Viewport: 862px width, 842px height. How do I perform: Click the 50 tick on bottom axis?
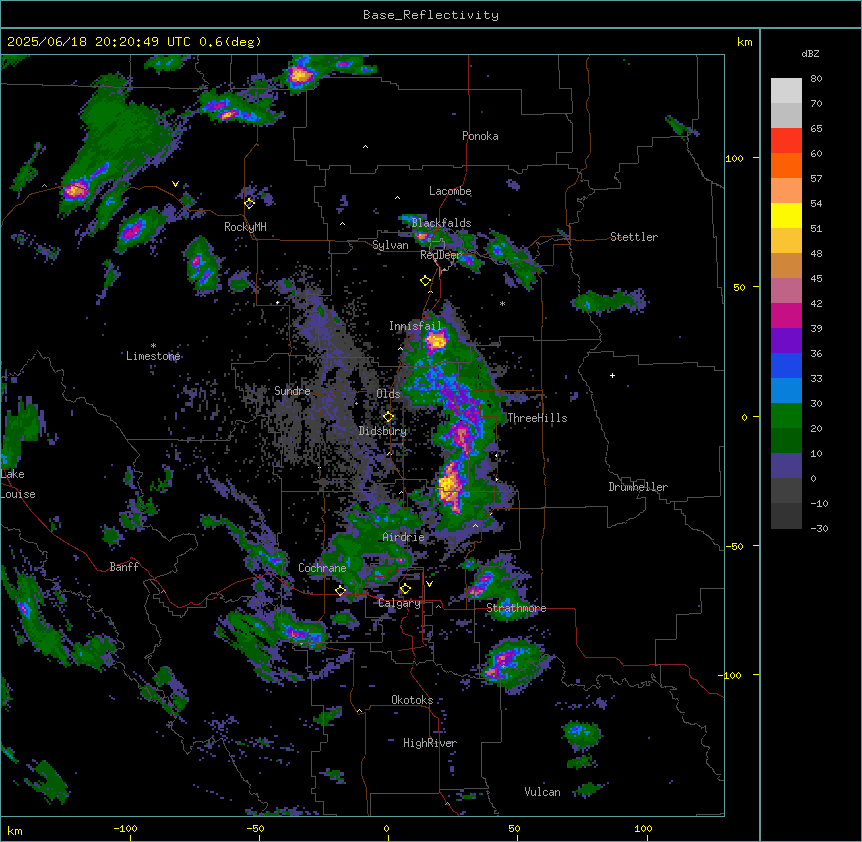coord(515,828)
